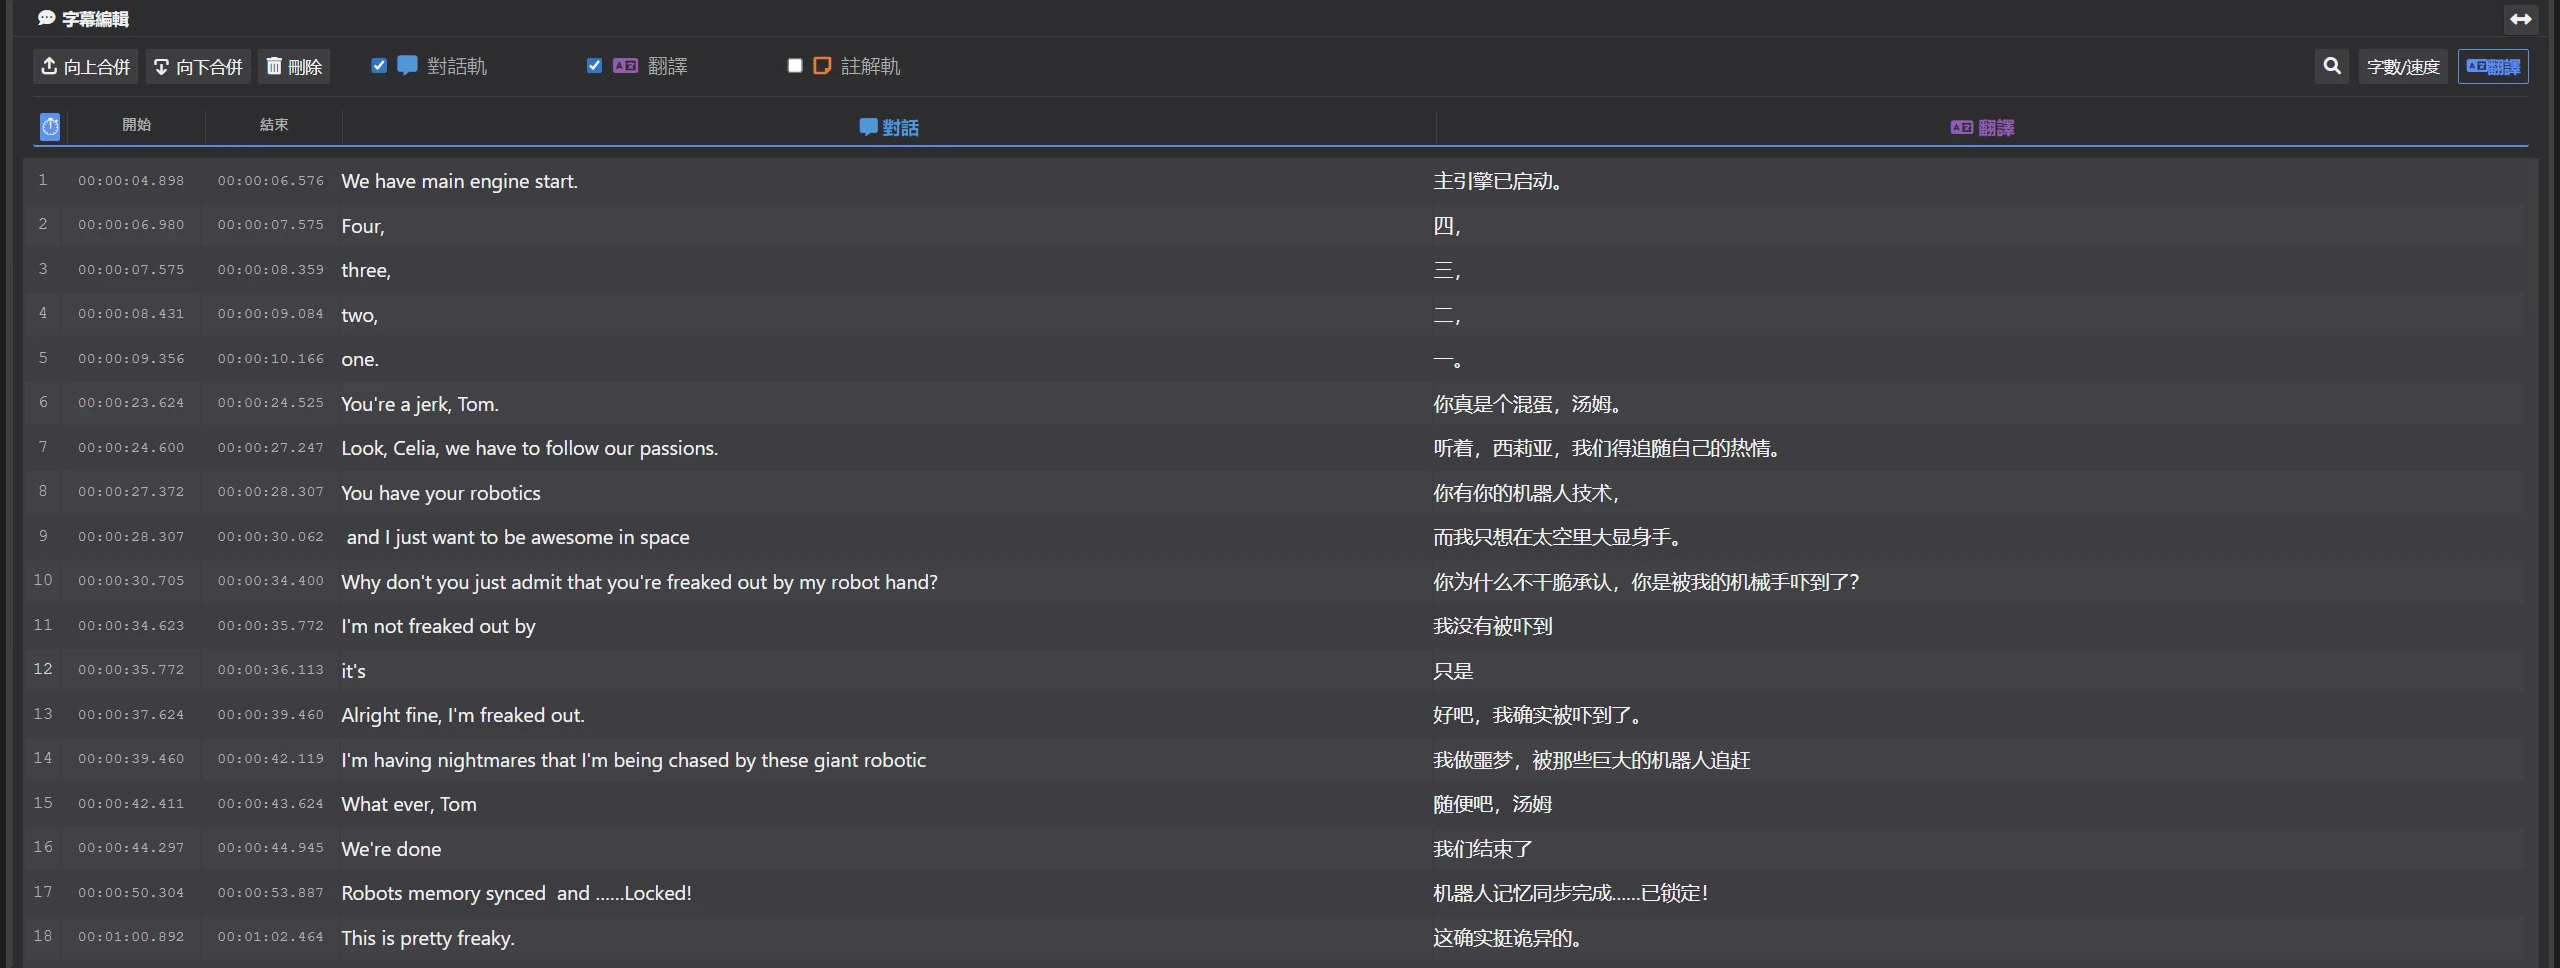Select the line about 'my robot hand?'
The image size is (2560, 968).
(x=639, y=582)
